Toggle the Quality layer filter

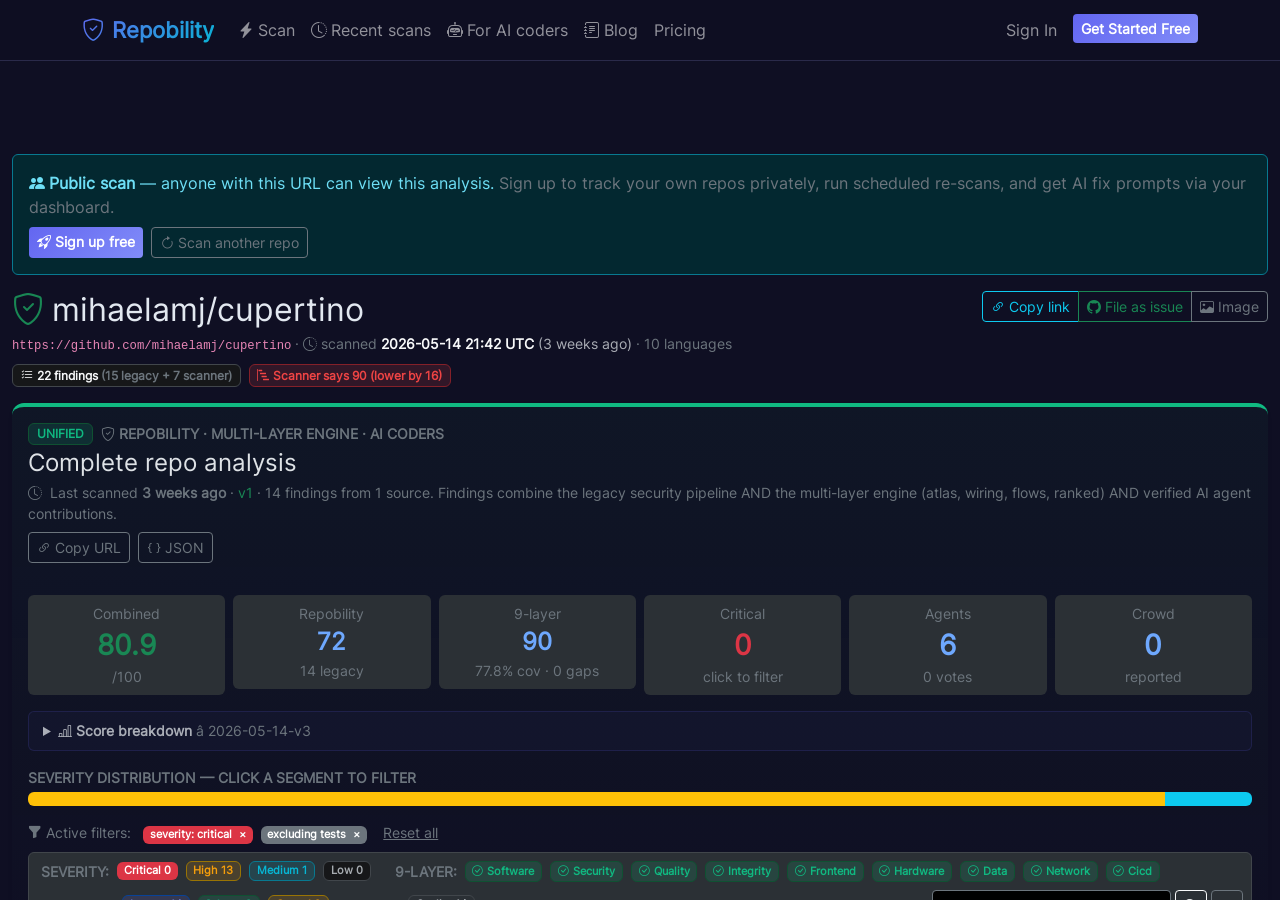click(664, 871)
